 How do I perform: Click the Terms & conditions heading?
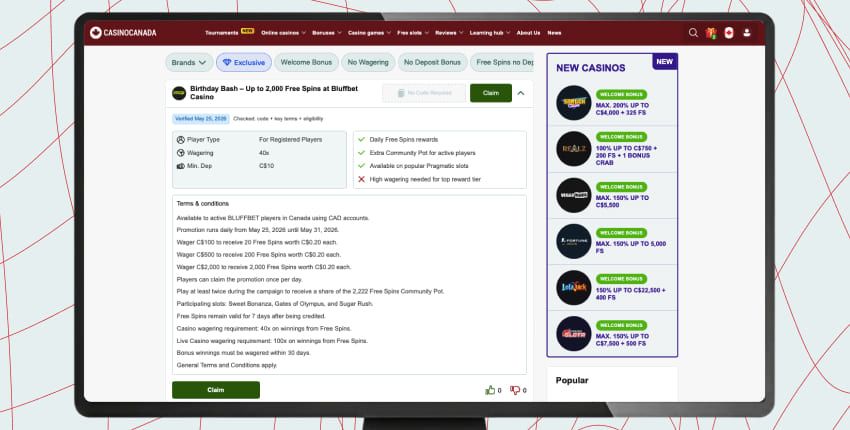203,204
